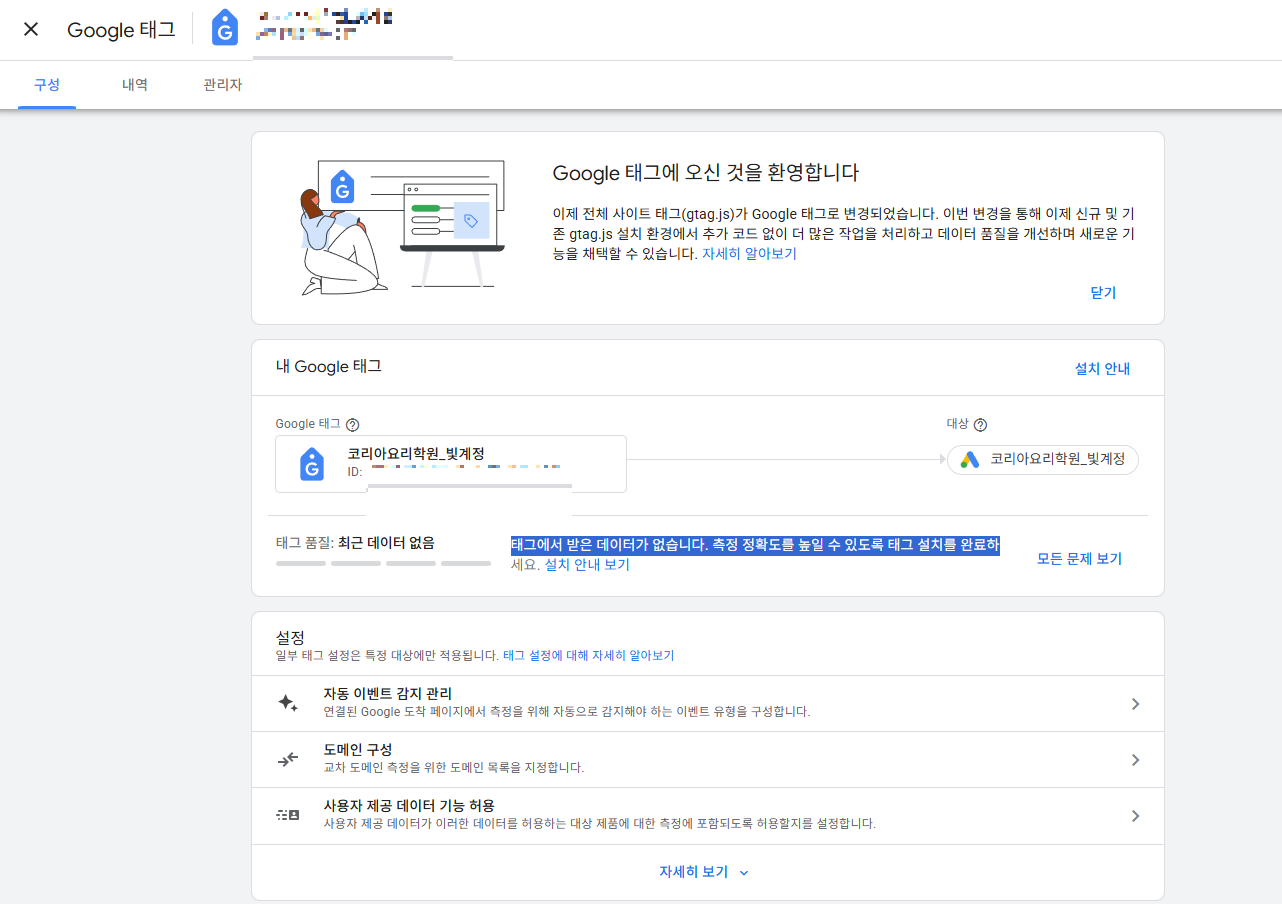This screenshot has width=1282, height=904.
Task: Click the tag quality progress bar
Action: coord(383,564)
